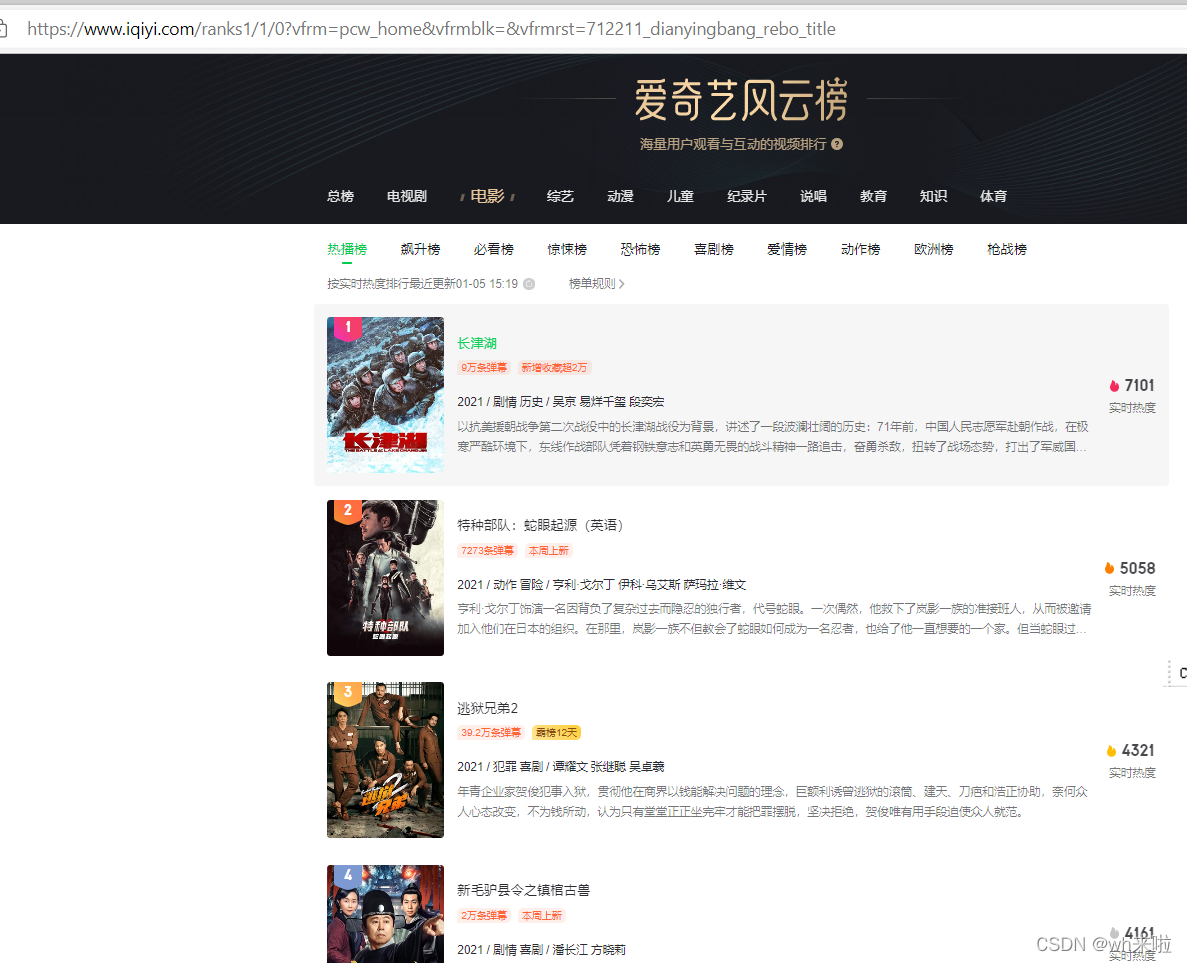Click the flame icon next to 7101

point(1114,386)
